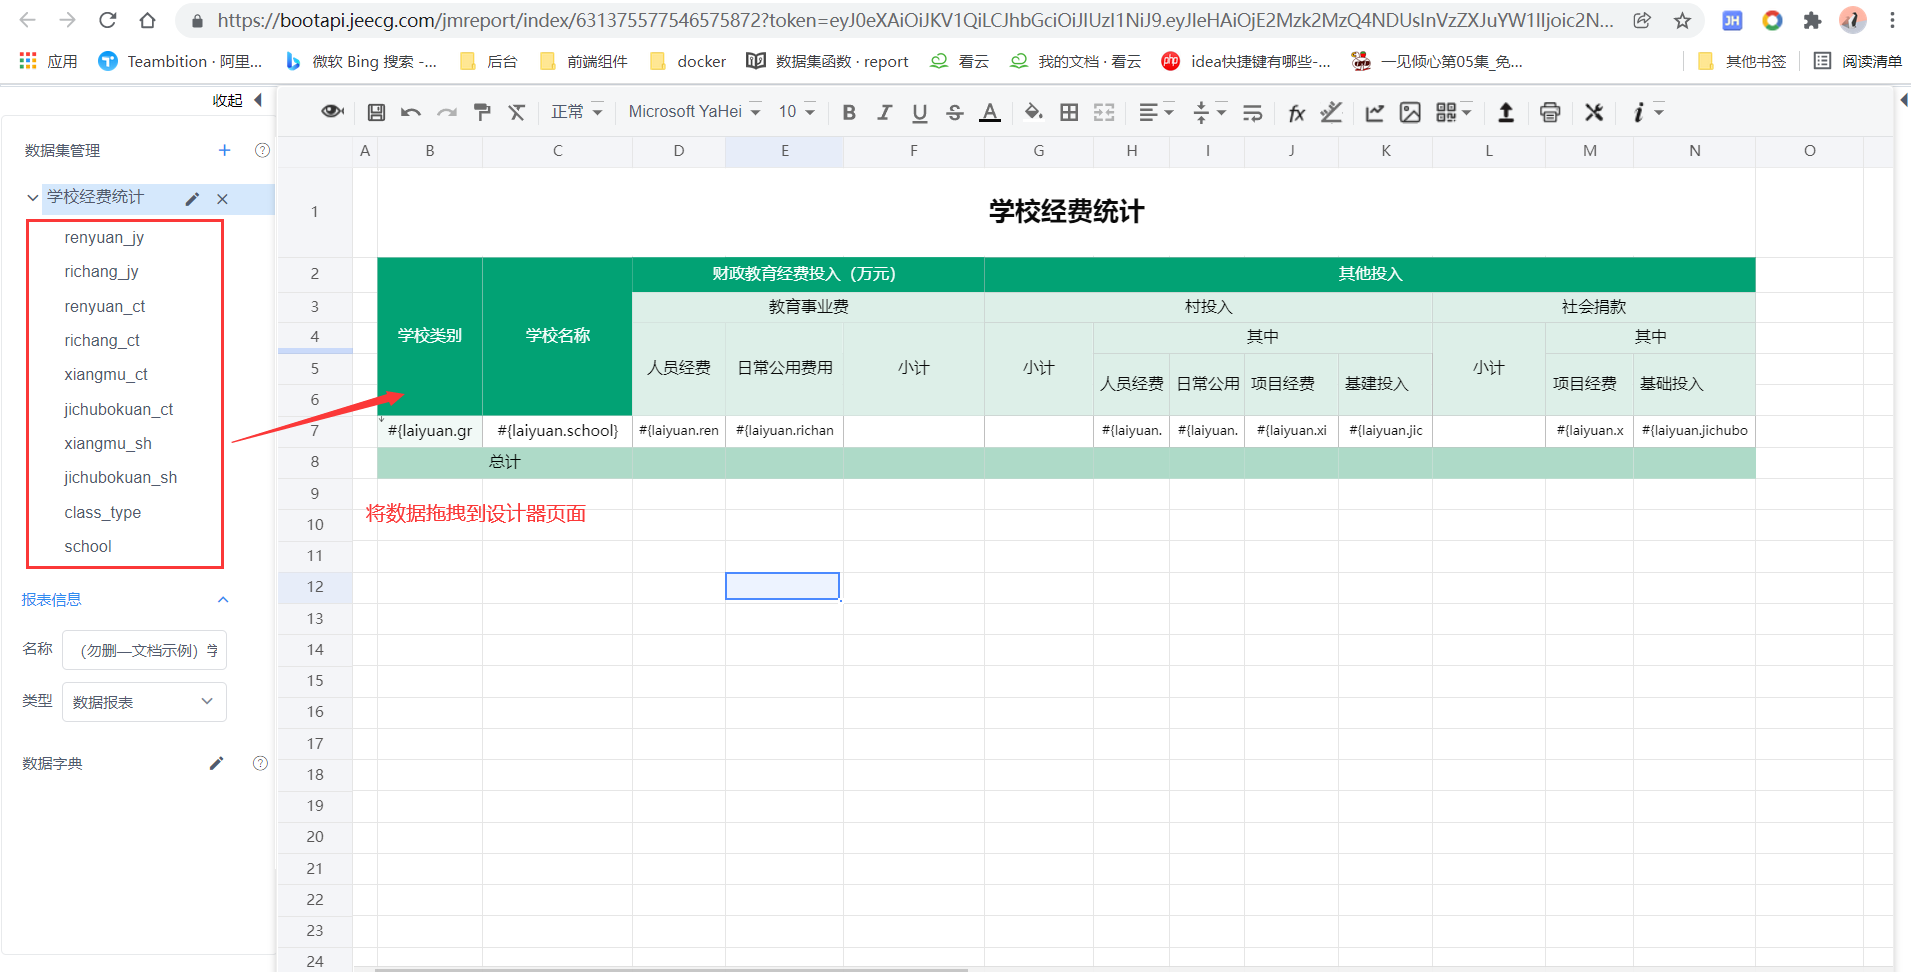Open the docker bookmark folder

click(688, 61)
